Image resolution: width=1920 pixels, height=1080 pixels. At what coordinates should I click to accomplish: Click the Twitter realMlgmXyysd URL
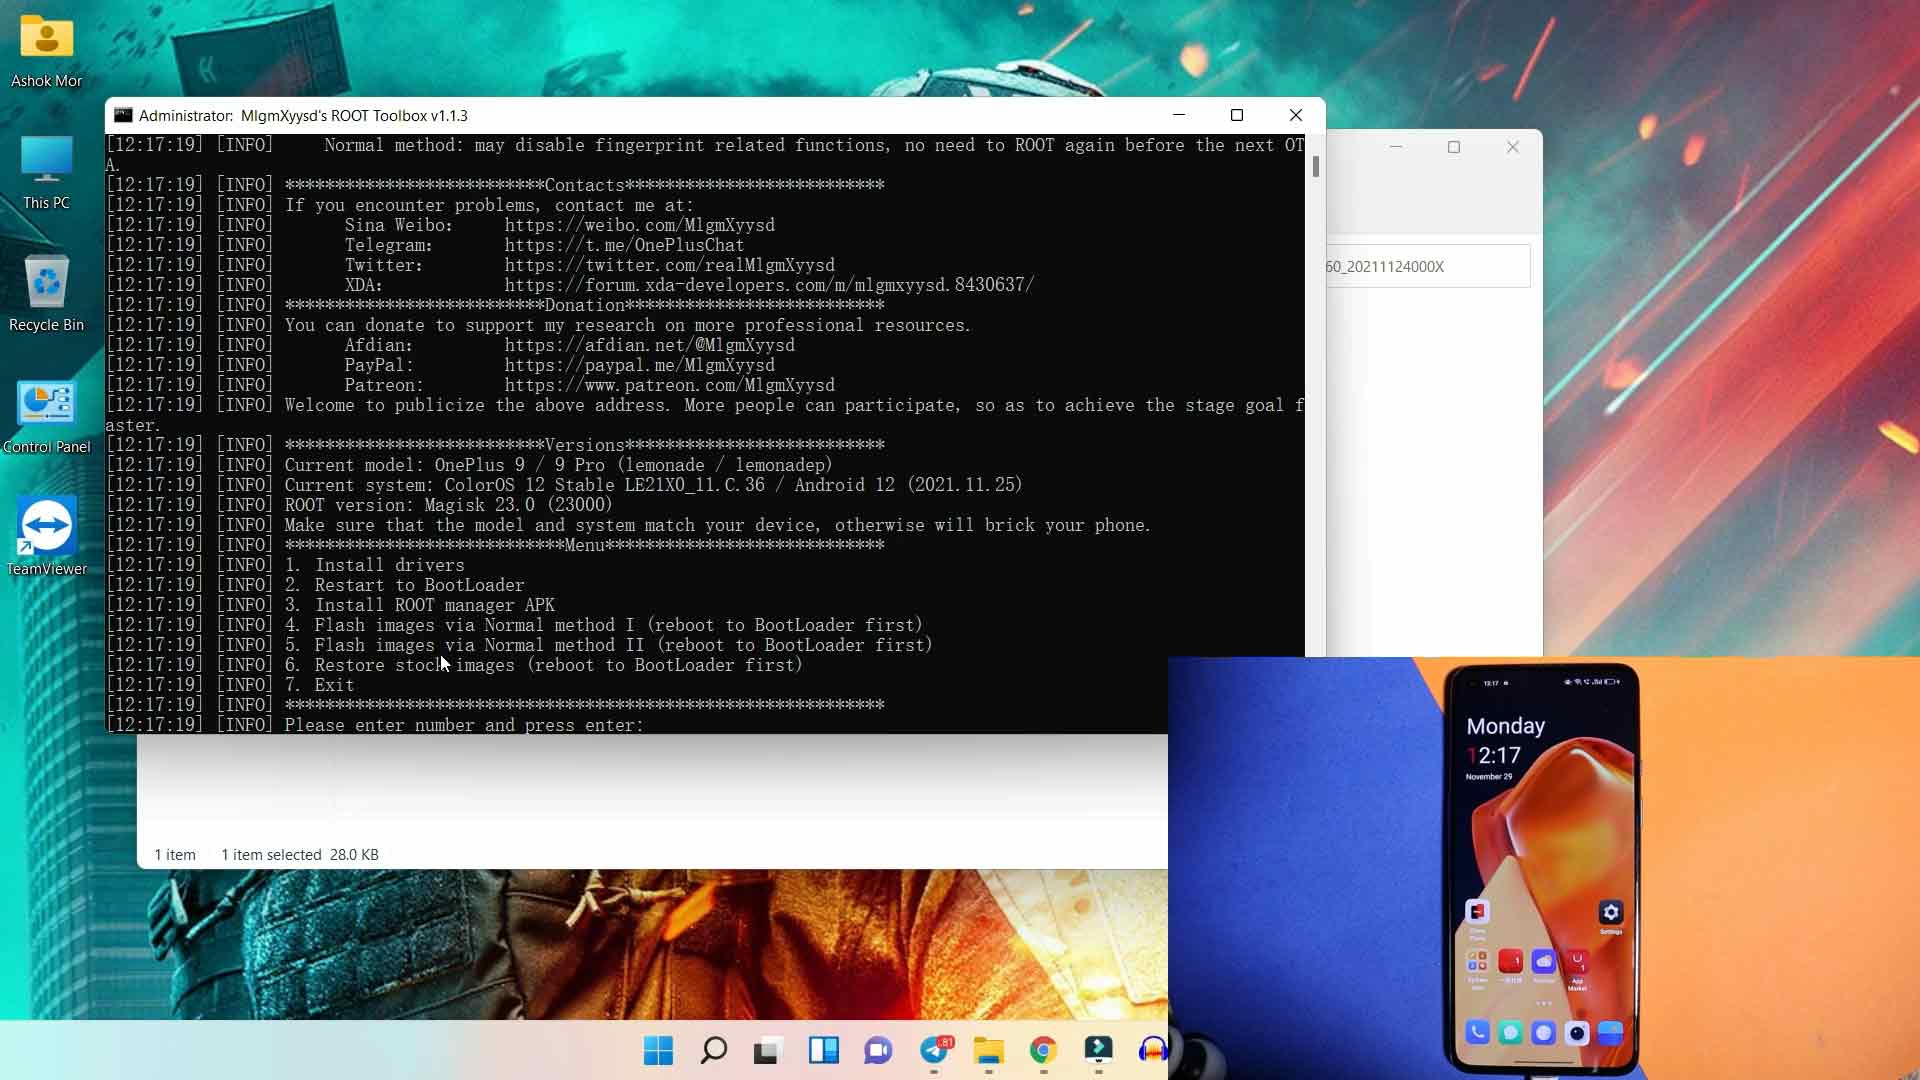coord(669,265)
